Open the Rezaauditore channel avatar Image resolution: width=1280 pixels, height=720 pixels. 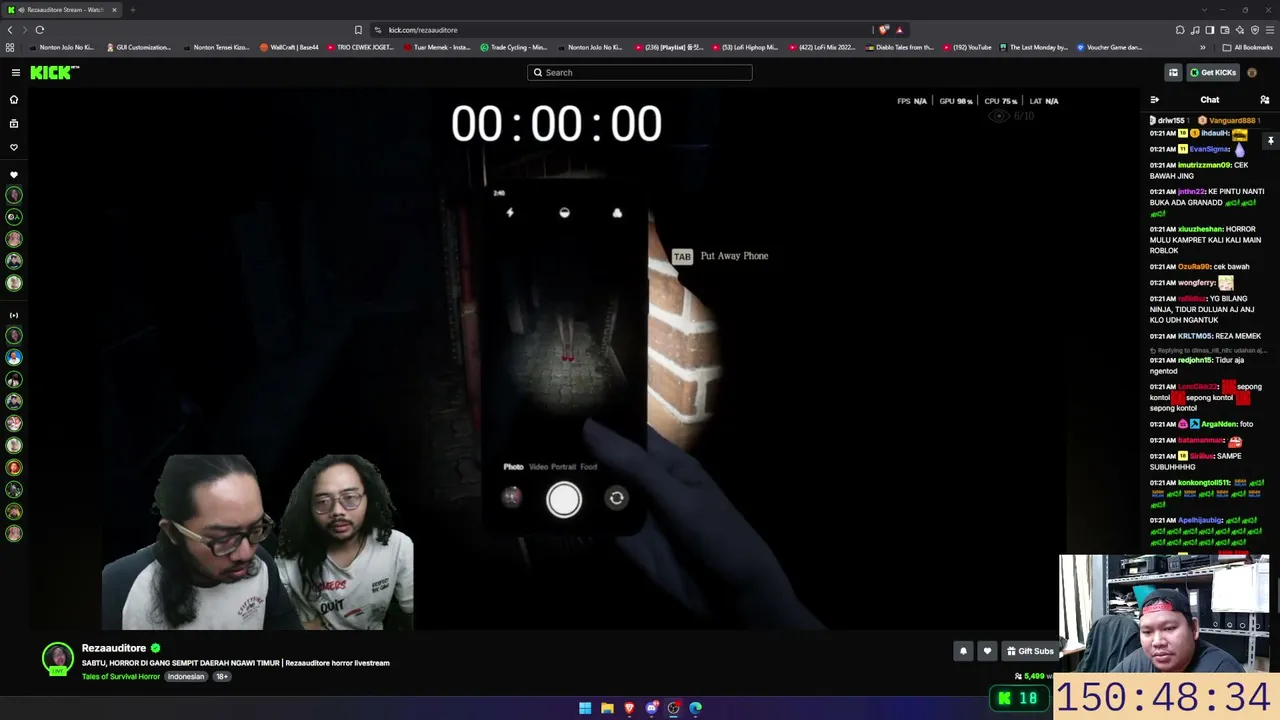[58, 658]
